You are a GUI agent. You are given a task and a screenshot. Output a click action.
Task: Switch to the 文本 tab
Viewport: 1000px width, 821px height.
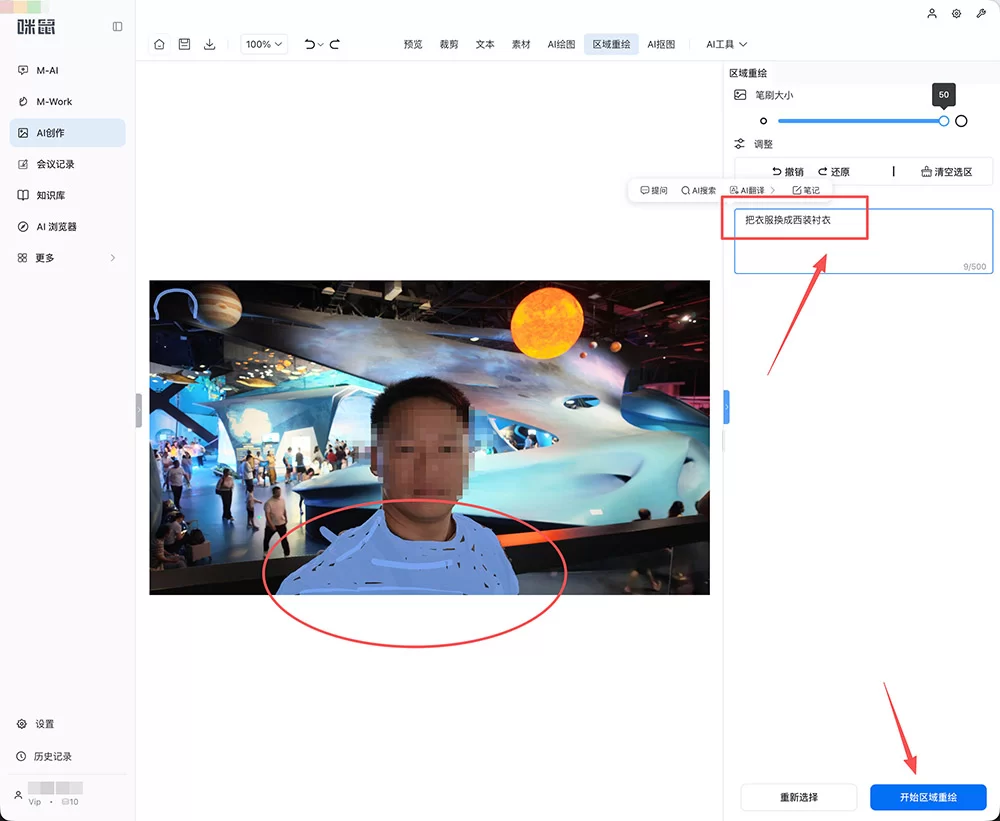[x=485, y=44]
